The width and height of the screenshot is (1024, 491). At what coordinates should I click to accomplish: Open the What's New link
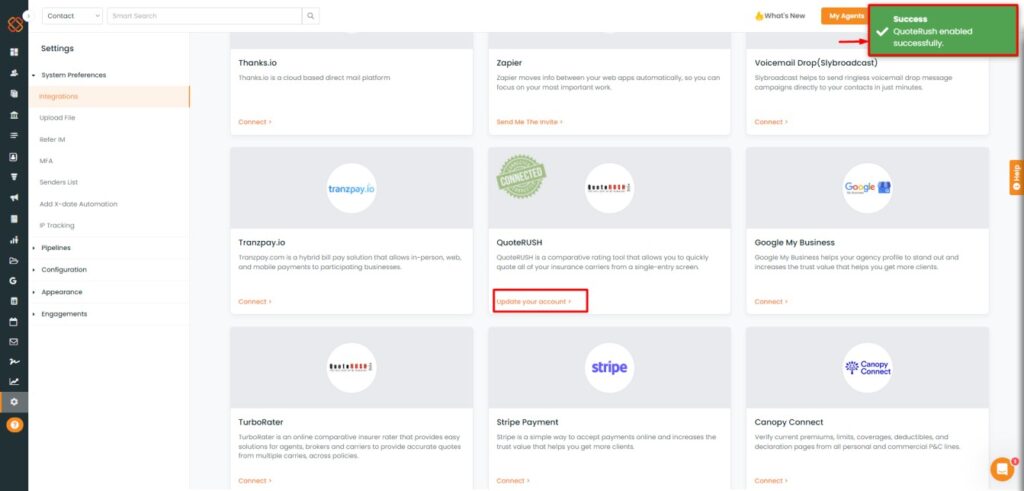coord(780,16)
